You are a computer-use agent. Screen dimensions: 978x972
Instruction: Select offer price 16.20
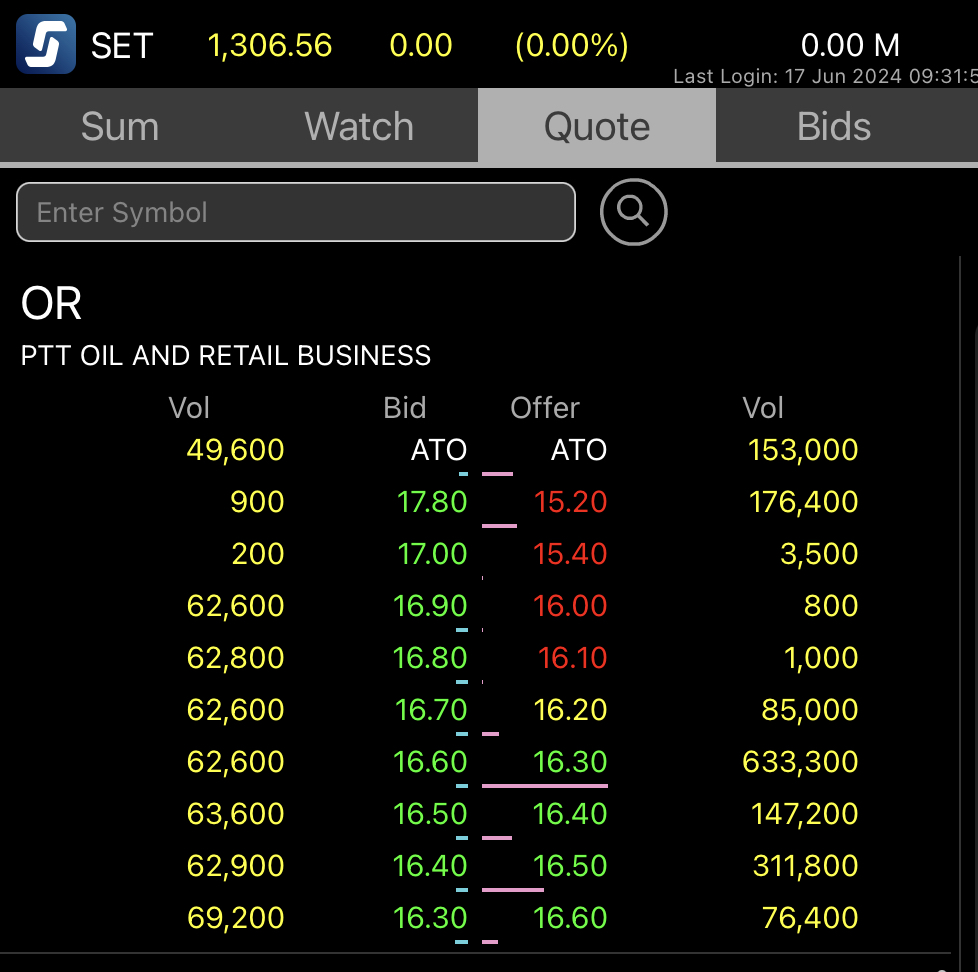pos(571,710)
